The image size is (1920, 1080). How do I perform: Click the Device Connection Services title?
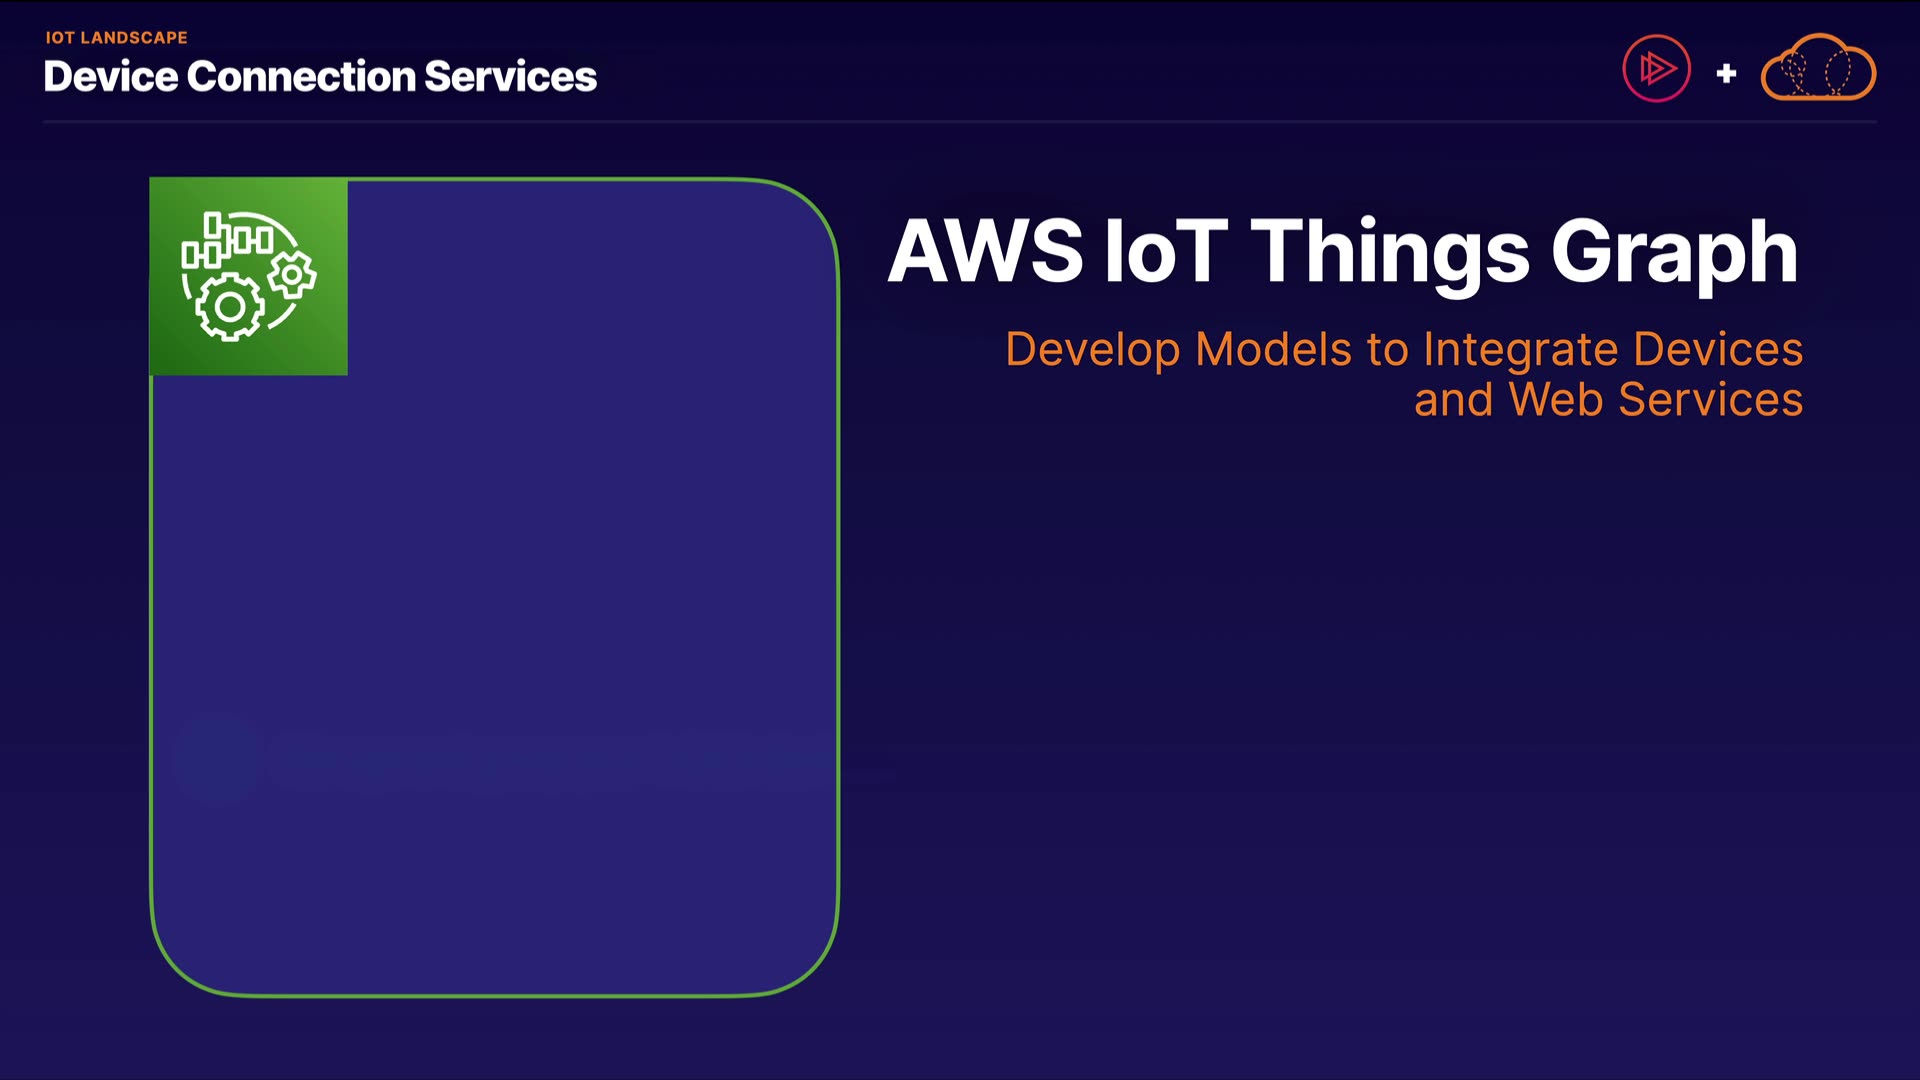point(320,77)
